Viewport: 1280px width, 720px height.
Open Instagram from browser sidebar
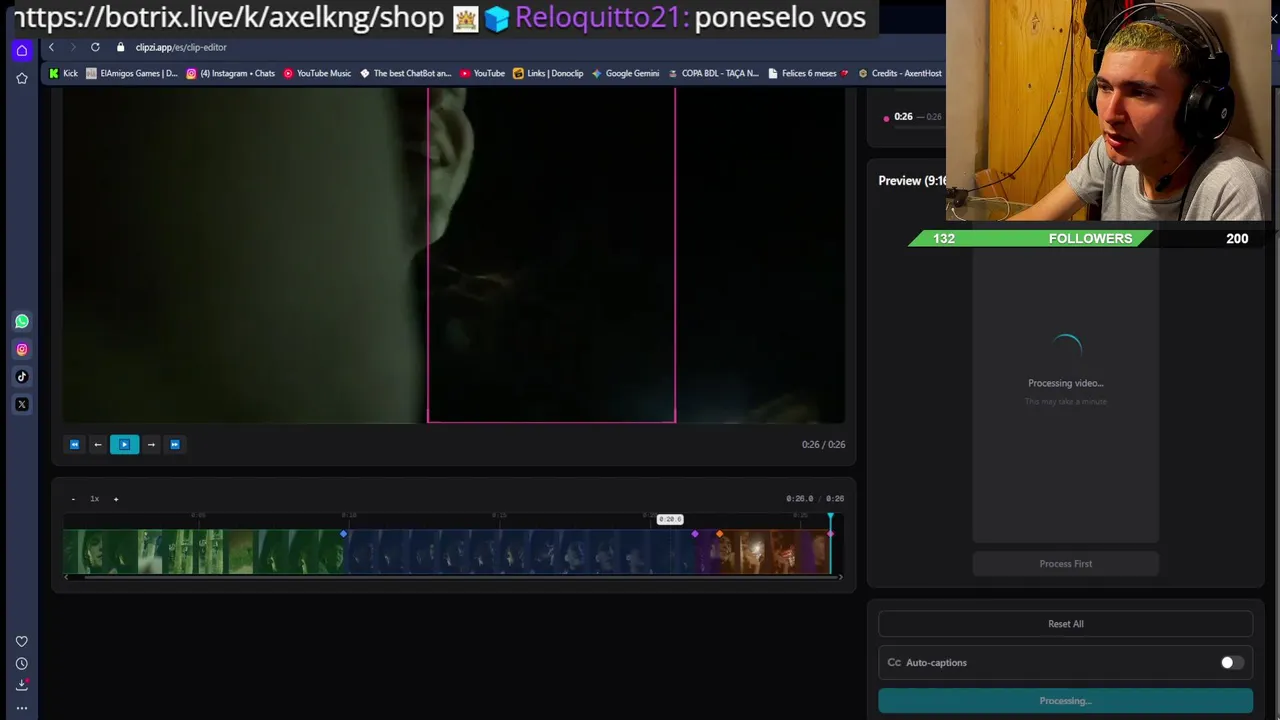(21, 349)
